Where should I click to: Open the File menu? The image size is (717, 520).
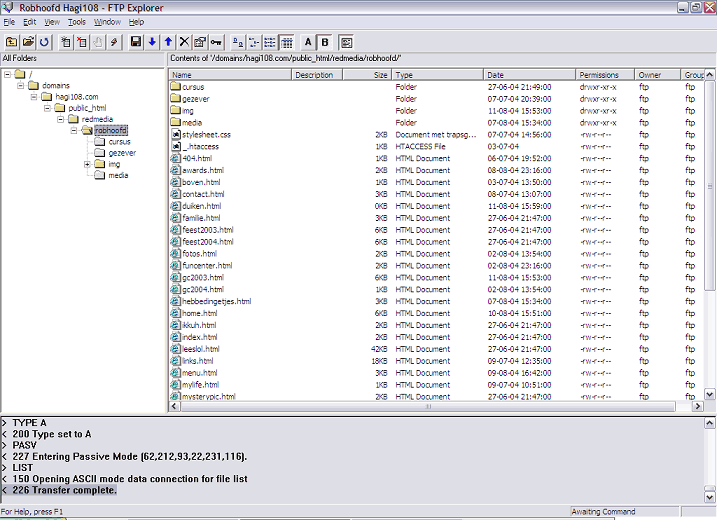pyautogui.click(x=9, y=22)
